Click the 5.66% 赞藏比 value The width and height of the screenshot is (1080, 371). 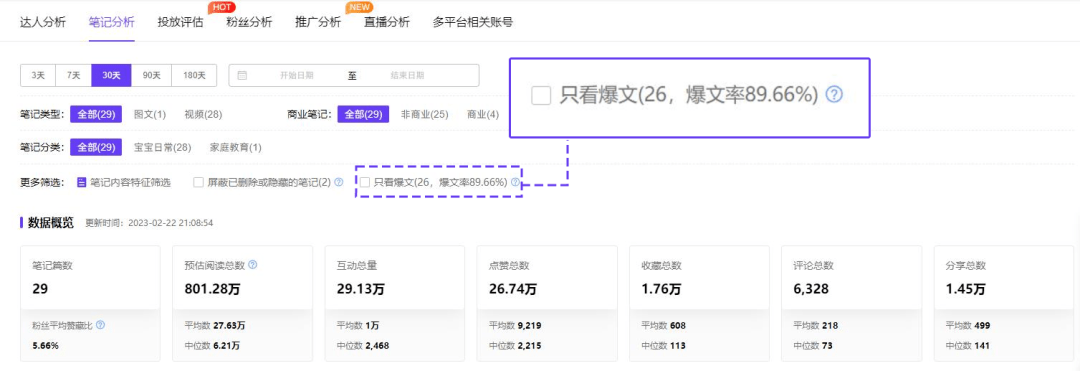click(x=45, y=346)
